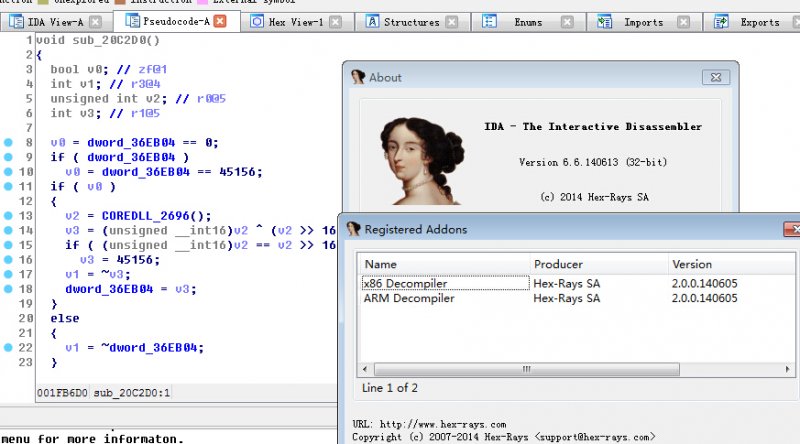Image resolution: width=800 pixels, height=444 pixels.
Task: Toggle breakpoint dot on line 17
Action: pos(8,274)
